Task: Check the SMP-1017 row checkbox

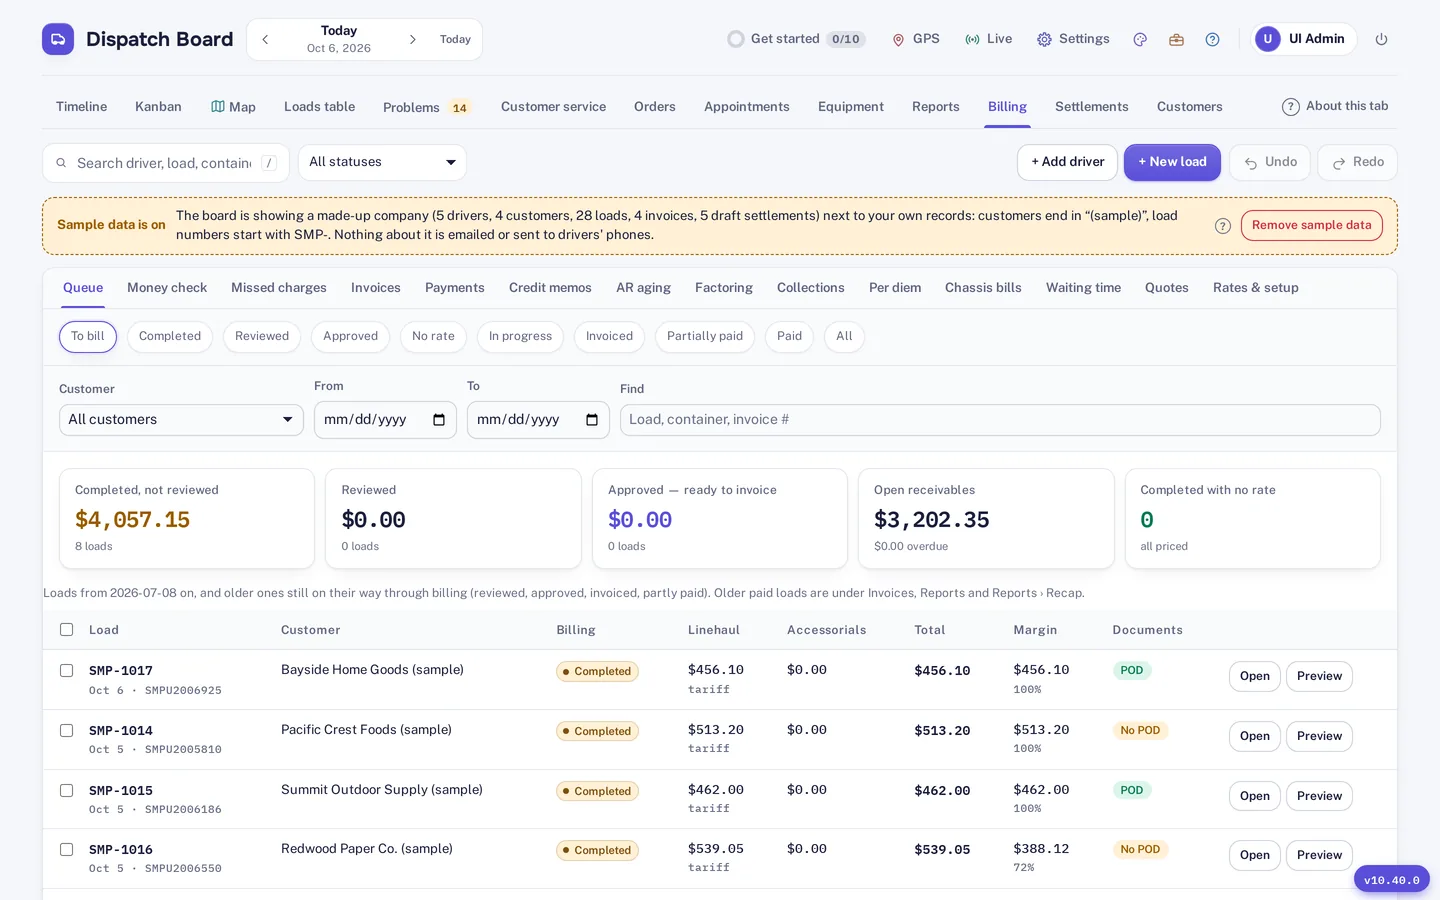Action: click(67, 671)
